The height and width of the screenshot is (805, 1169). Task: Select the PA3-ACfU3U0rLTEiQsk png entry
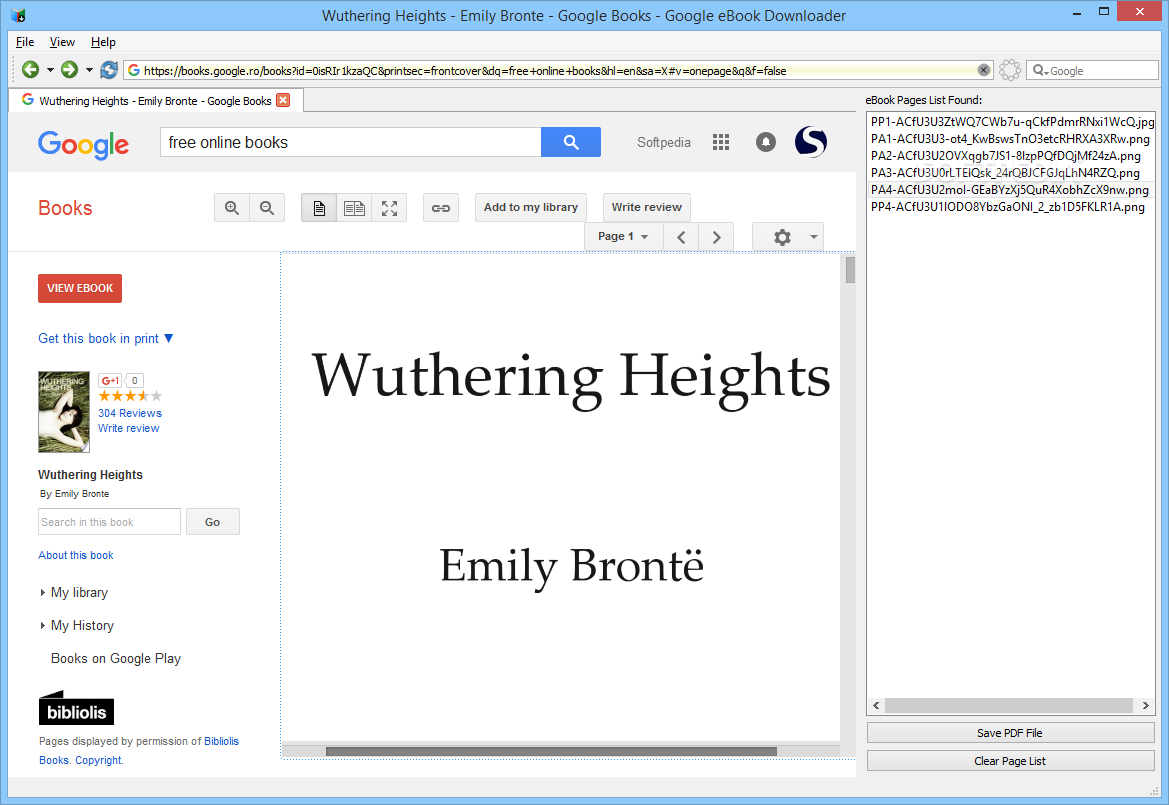[x=1011, y=173]
